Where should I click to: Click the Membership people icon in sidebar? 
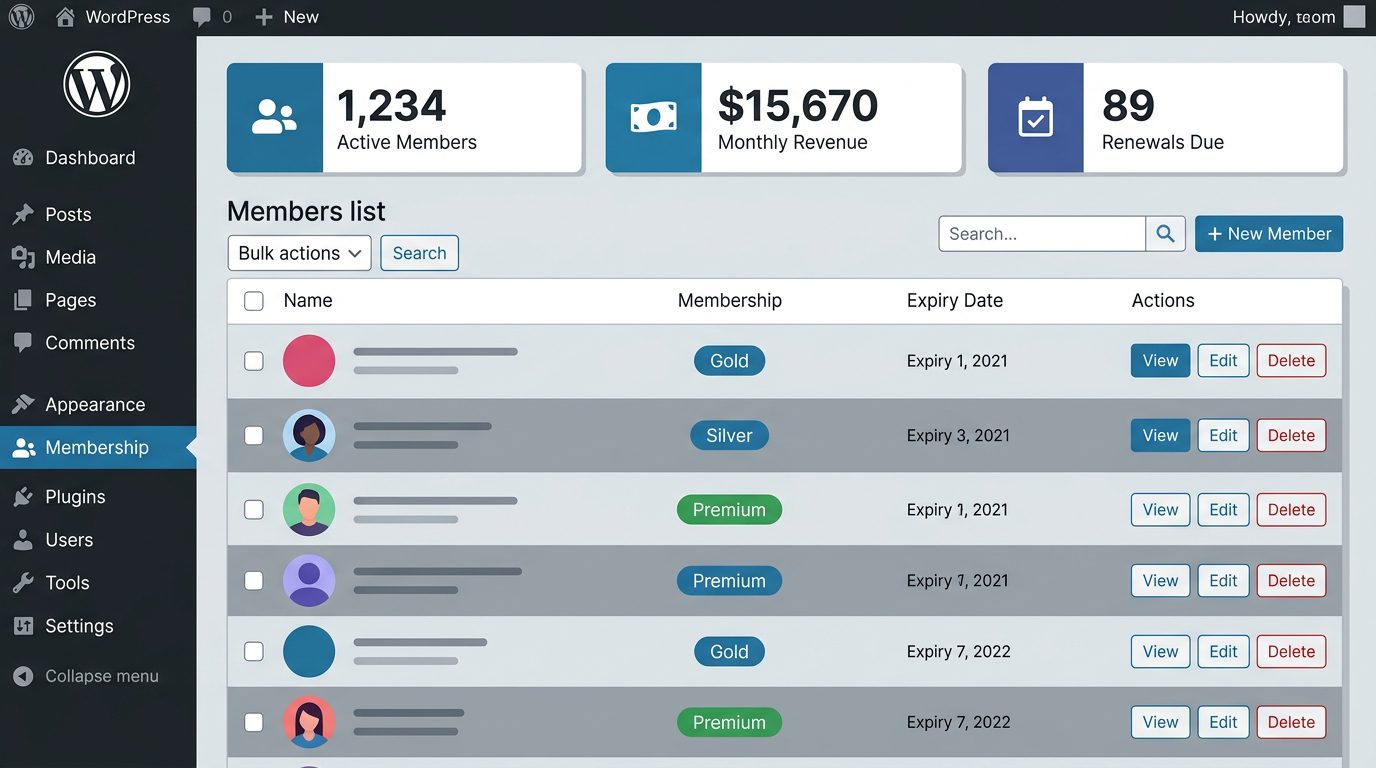click(x=23, y=448)
